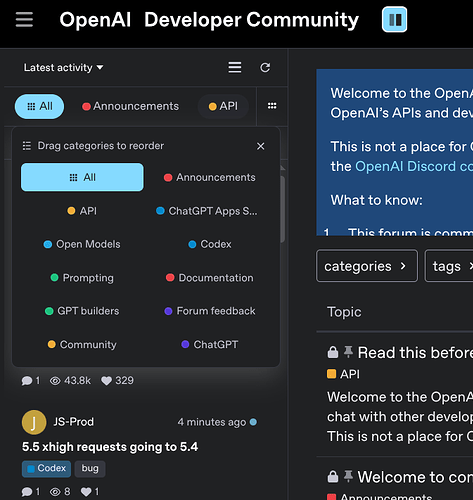Select the API pill in the filter bar
Screen dimensions: 473x500
[x=223, y=106]
